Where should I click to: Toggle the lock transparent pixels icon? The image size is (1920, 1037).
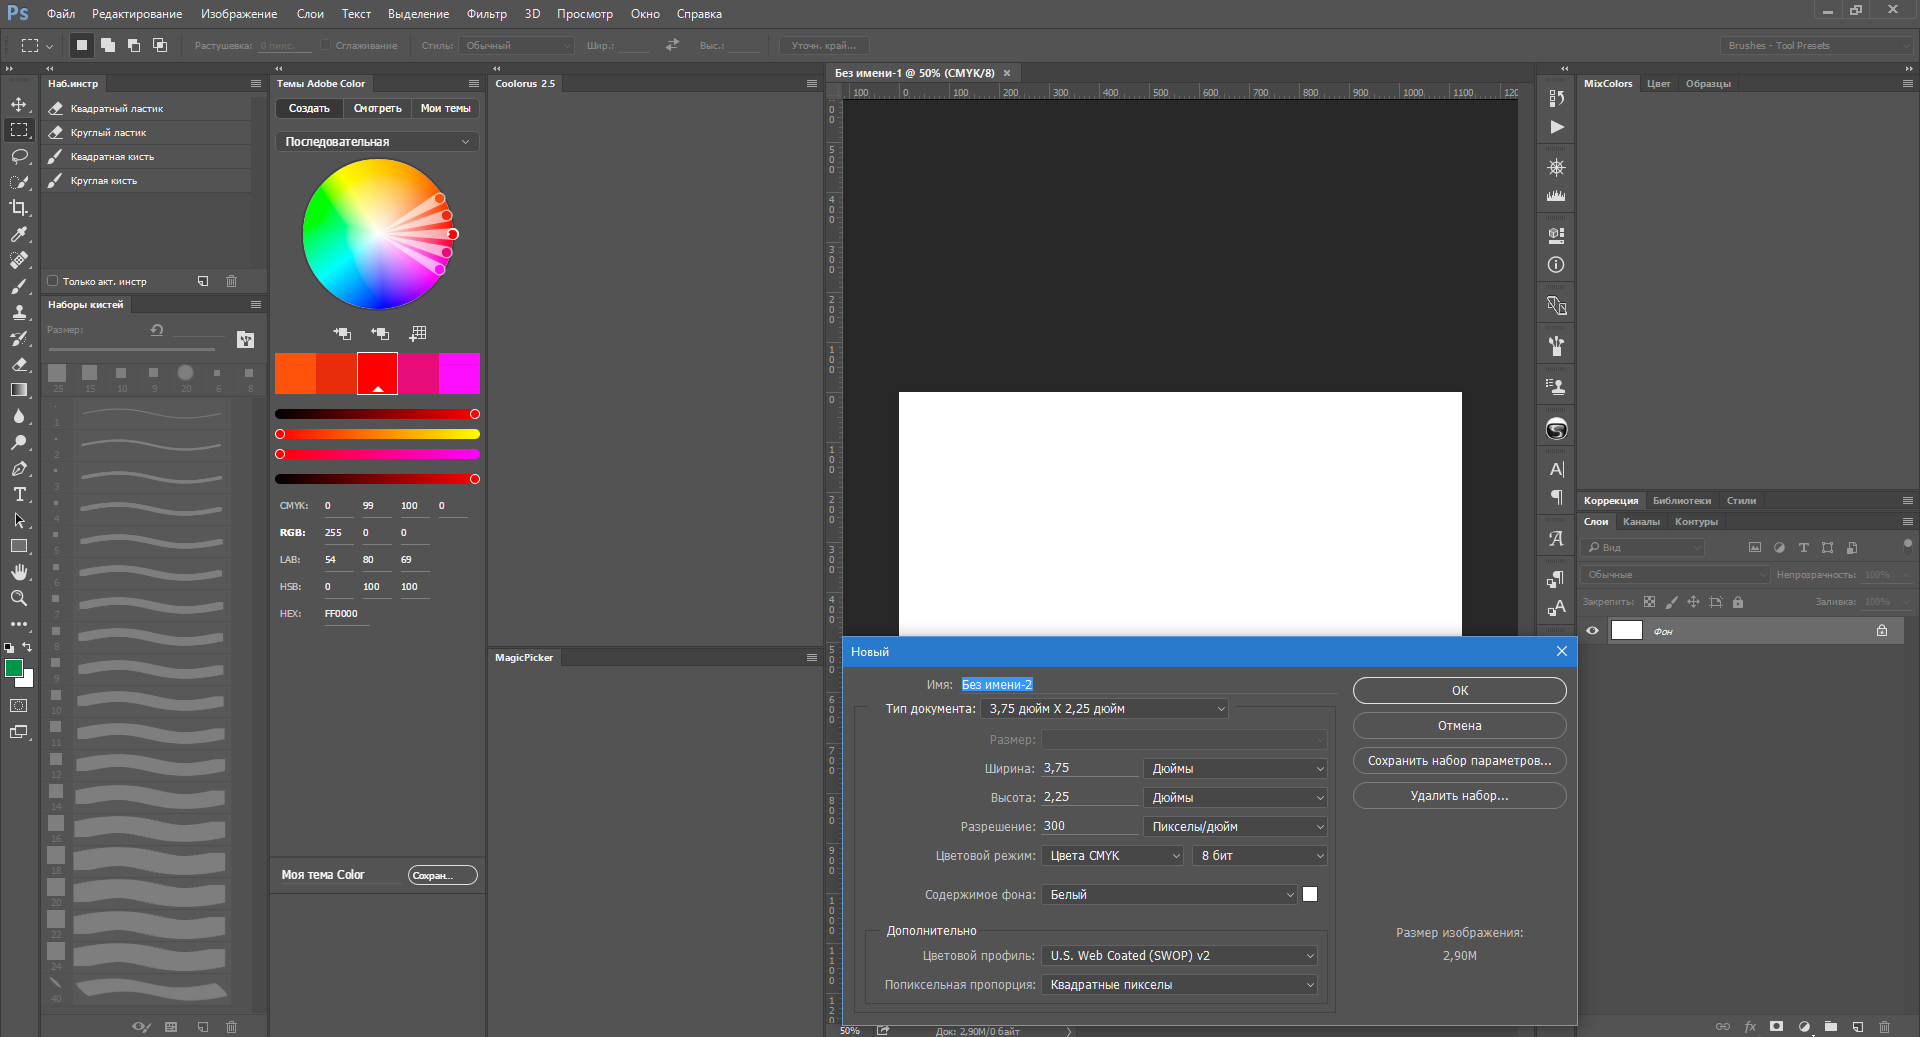tap(1649, 602)
